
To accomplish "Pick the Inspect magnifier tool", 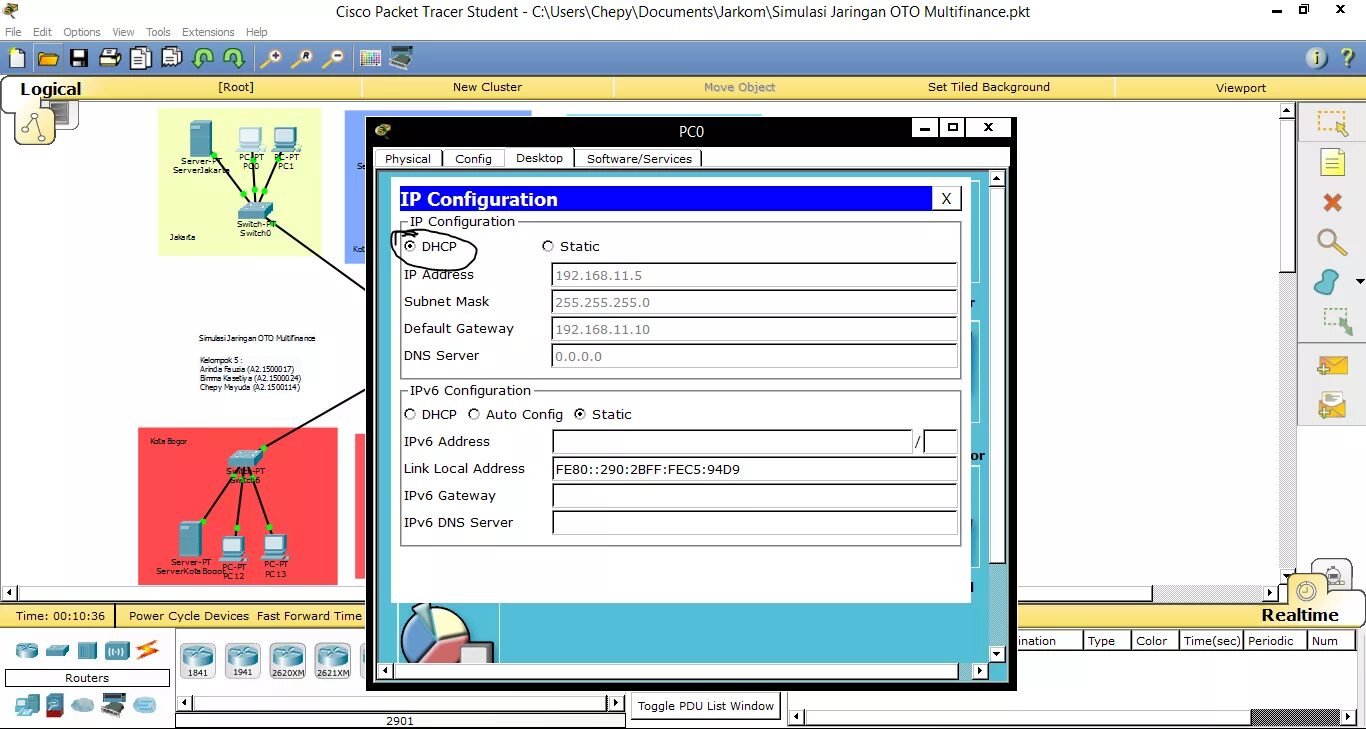I will point(1332,241).
